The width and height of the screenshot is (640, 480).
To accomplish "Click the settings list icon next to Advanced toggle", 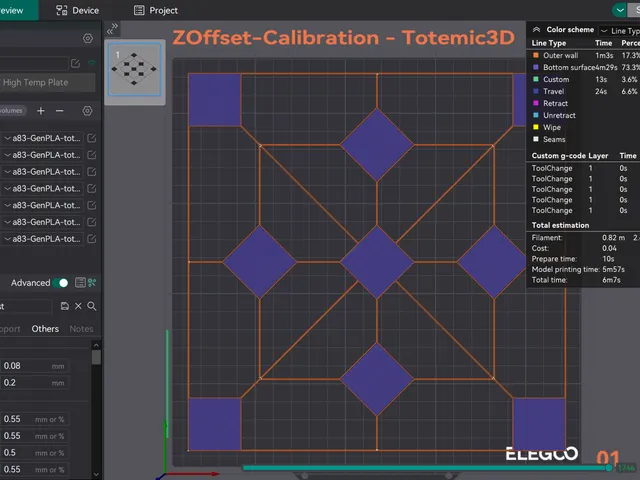I will [80, 282].
